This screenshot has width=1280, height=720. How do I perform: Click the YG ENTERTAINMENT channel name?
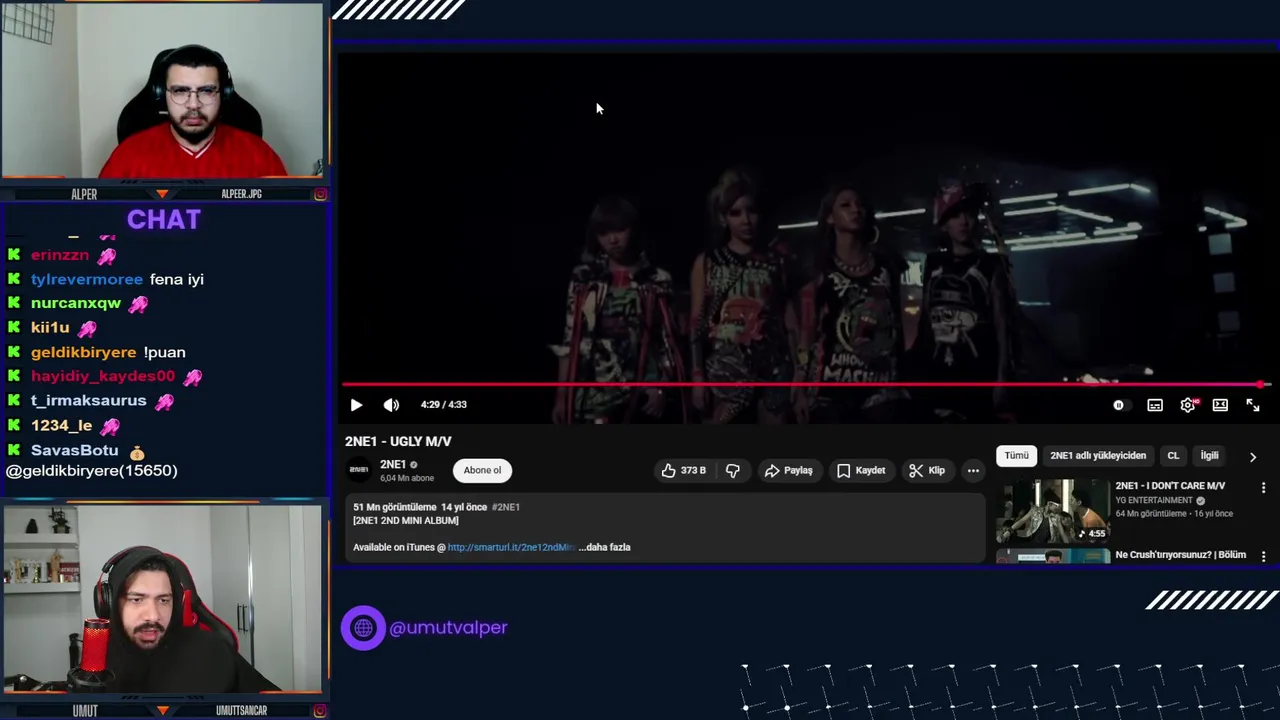(1154, 500)
